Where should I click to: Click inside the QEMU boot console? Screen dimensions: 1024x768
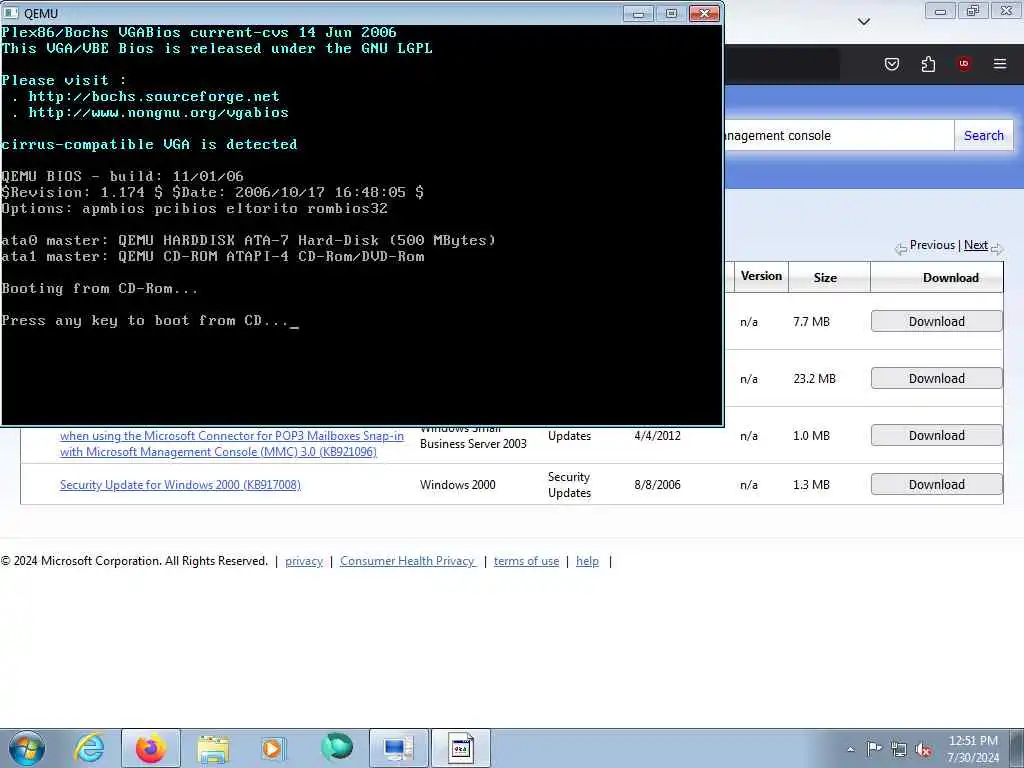(x=362, y=225)
